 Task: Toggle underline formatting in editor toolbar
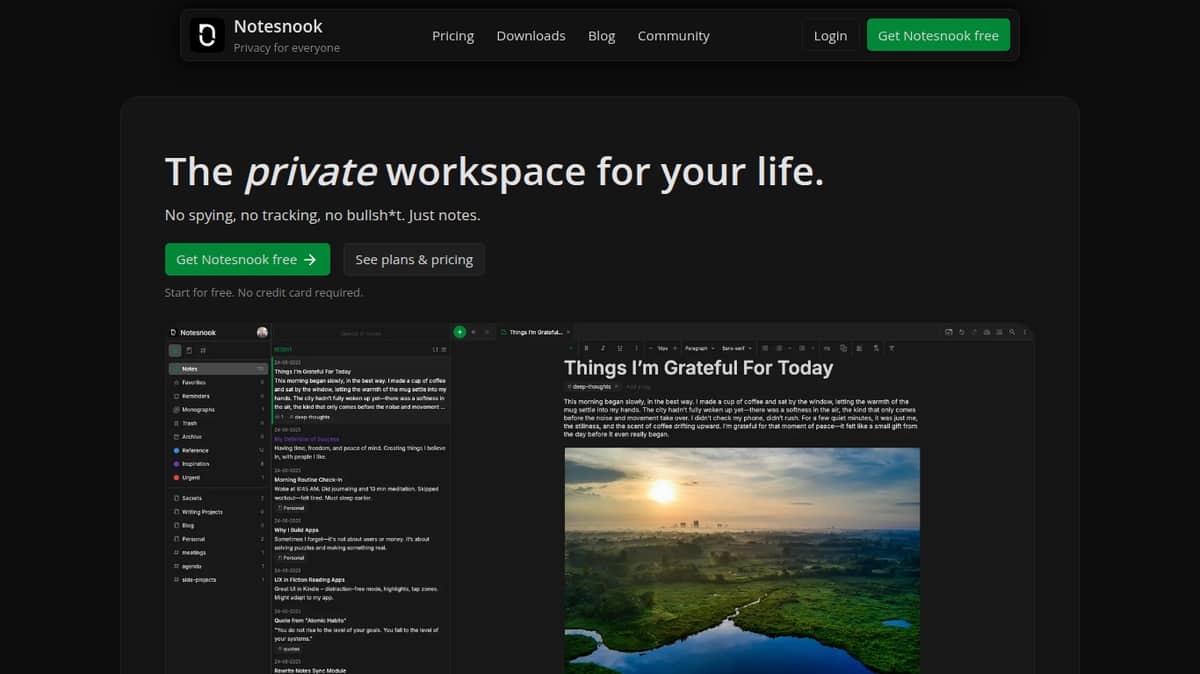click(x=620, y=348)
